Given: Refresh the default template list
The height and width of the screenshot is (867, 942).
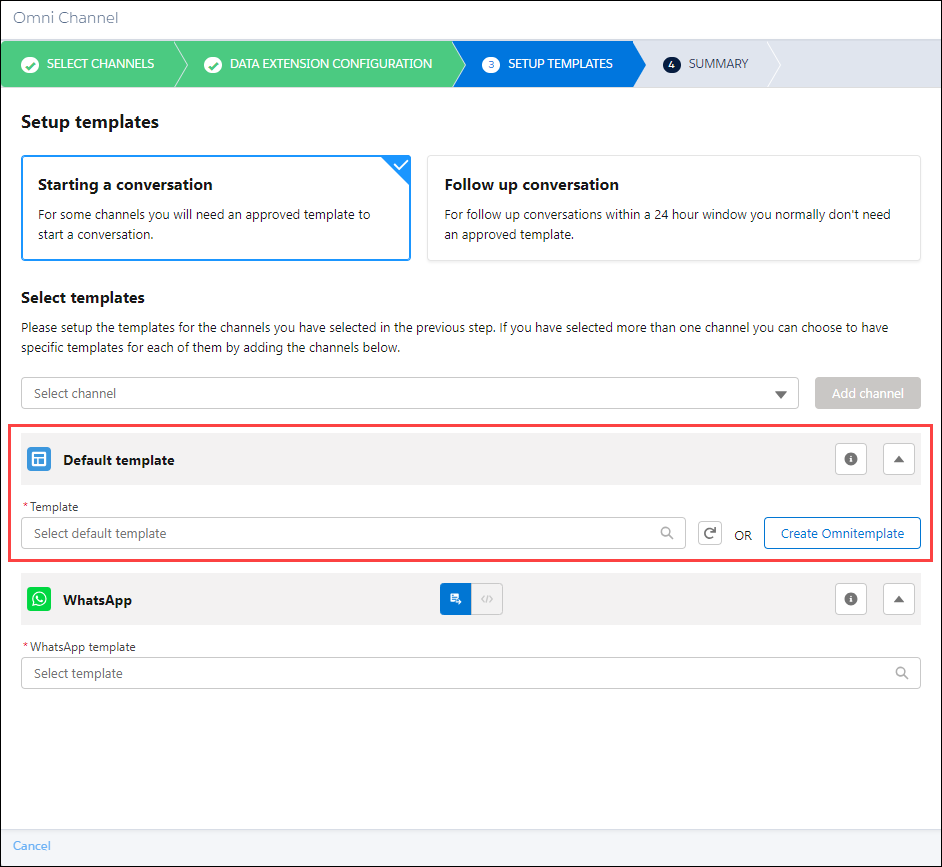Looking at the screenshot, I should (710, 533).
